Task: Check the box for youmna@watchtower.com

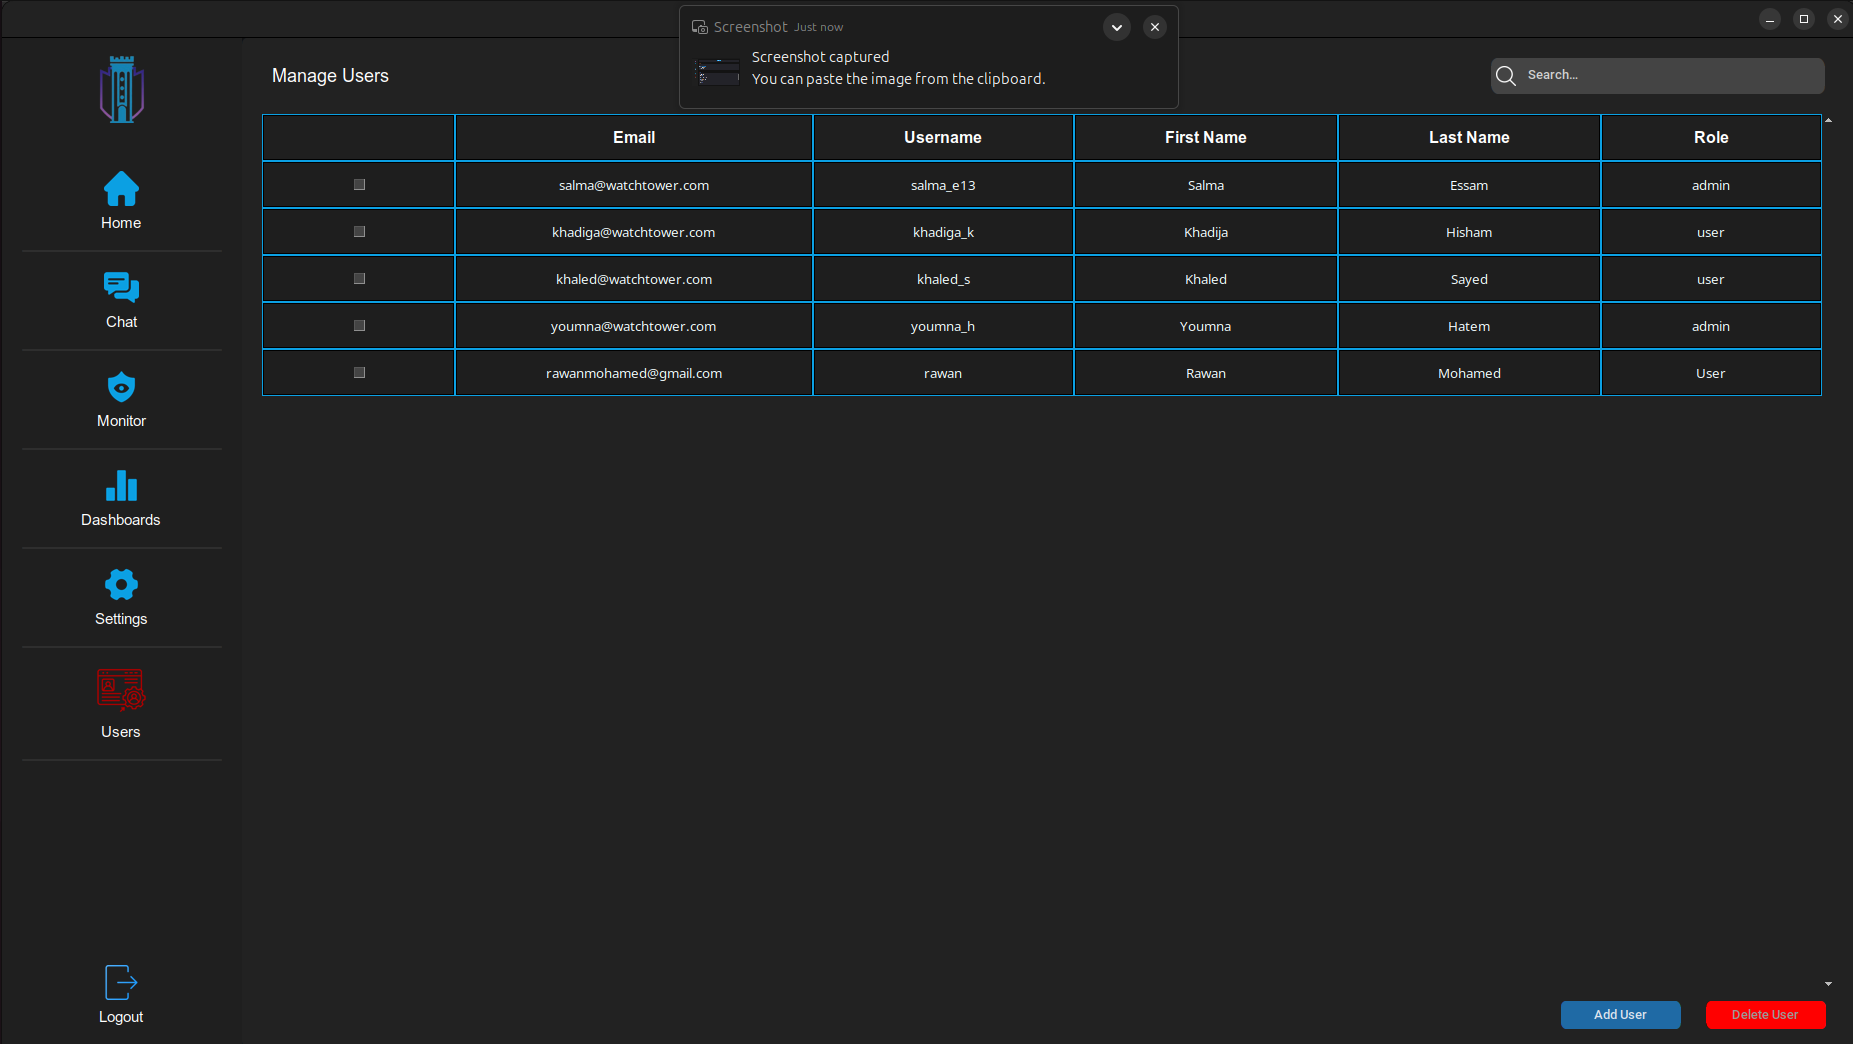Action: (x=359, y=326)
